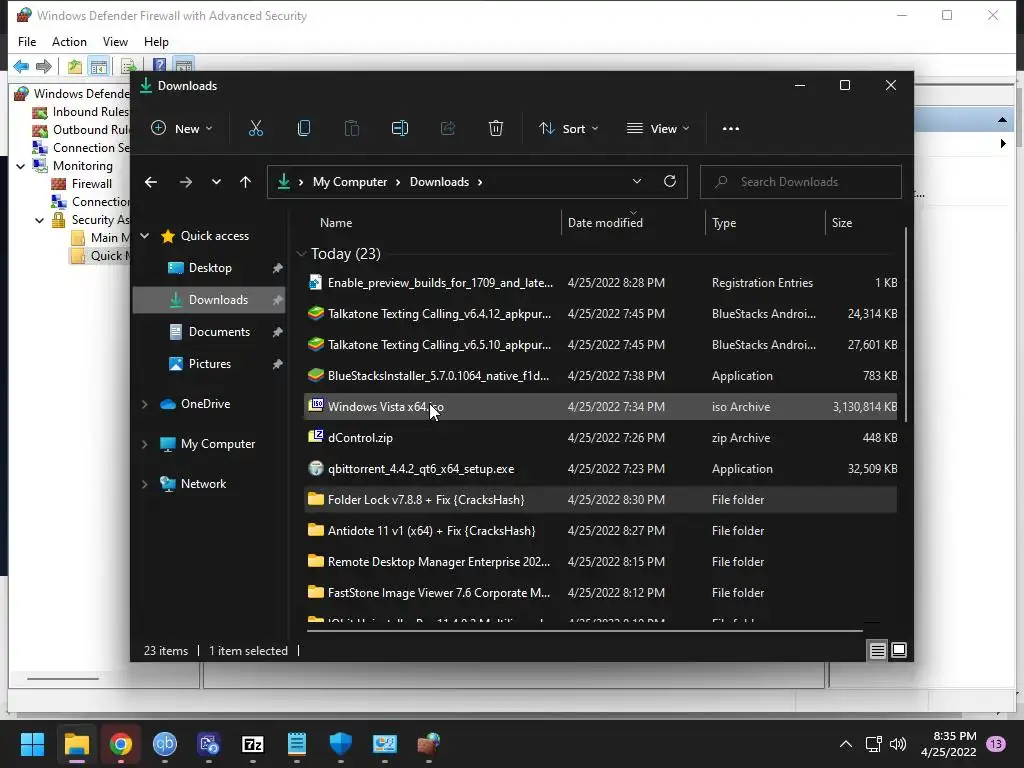Select Outbound Rules in firewall tree
Image resolution: width=1024 pixels, height=768 pixels.
[81, 130]
